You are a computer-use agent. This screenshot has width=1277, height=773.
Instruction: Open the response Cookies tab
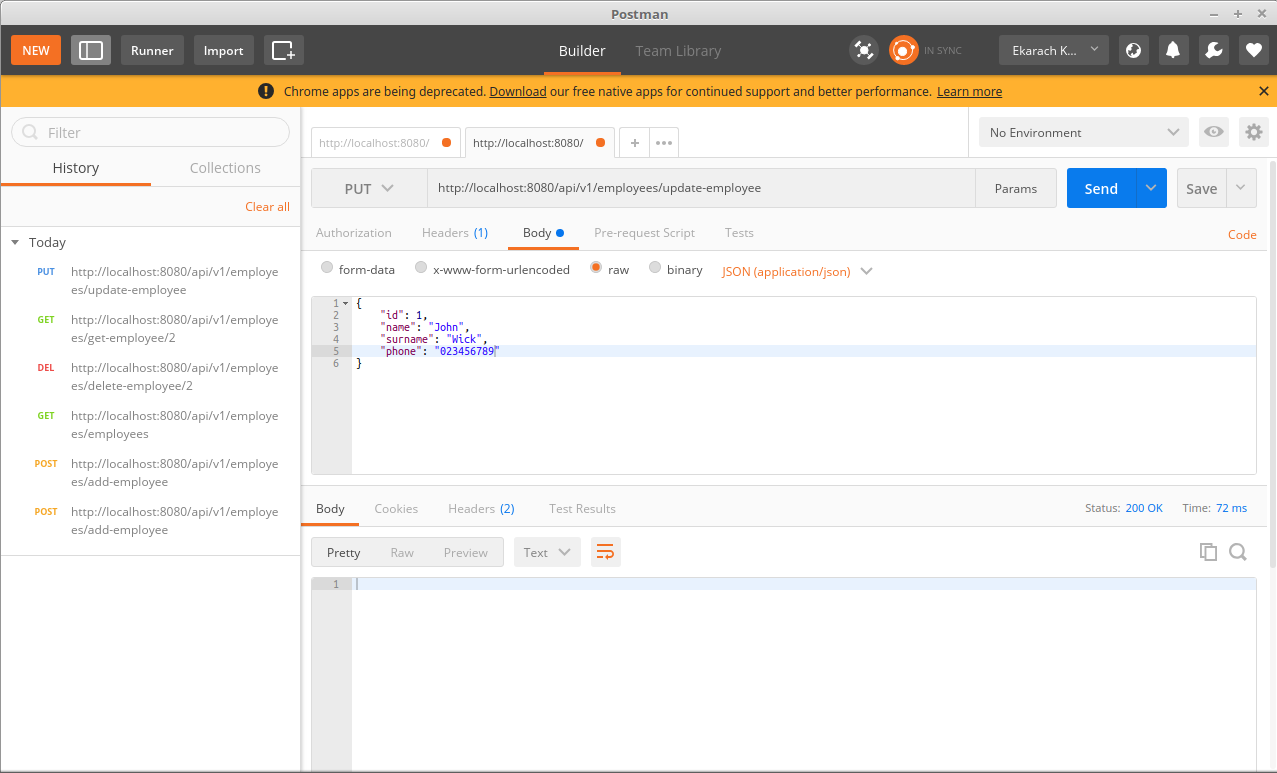pos(396,508)
